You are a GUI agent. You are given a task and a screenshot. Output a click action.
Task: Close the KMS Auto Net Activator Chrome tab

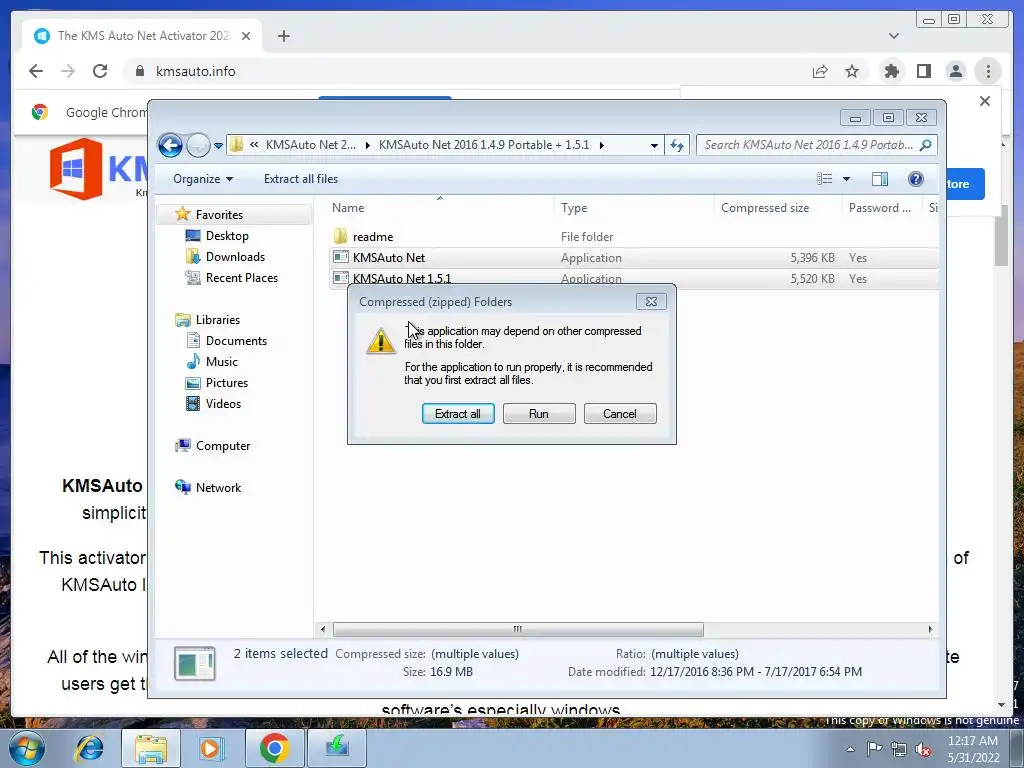[x=246, y=36]
